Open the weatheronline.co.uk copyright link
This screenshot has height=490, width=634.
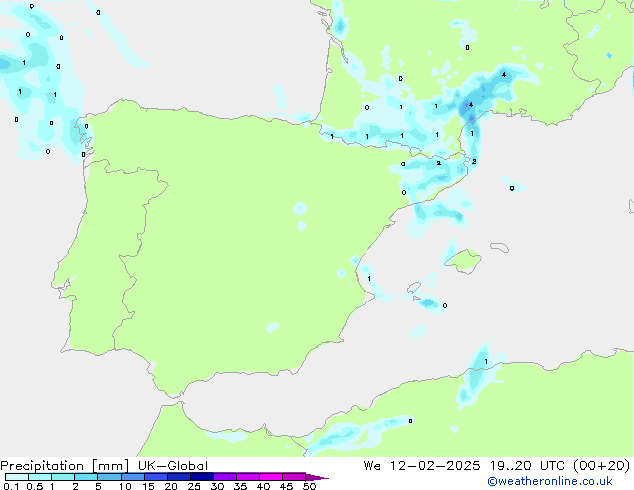click(549, 481)
